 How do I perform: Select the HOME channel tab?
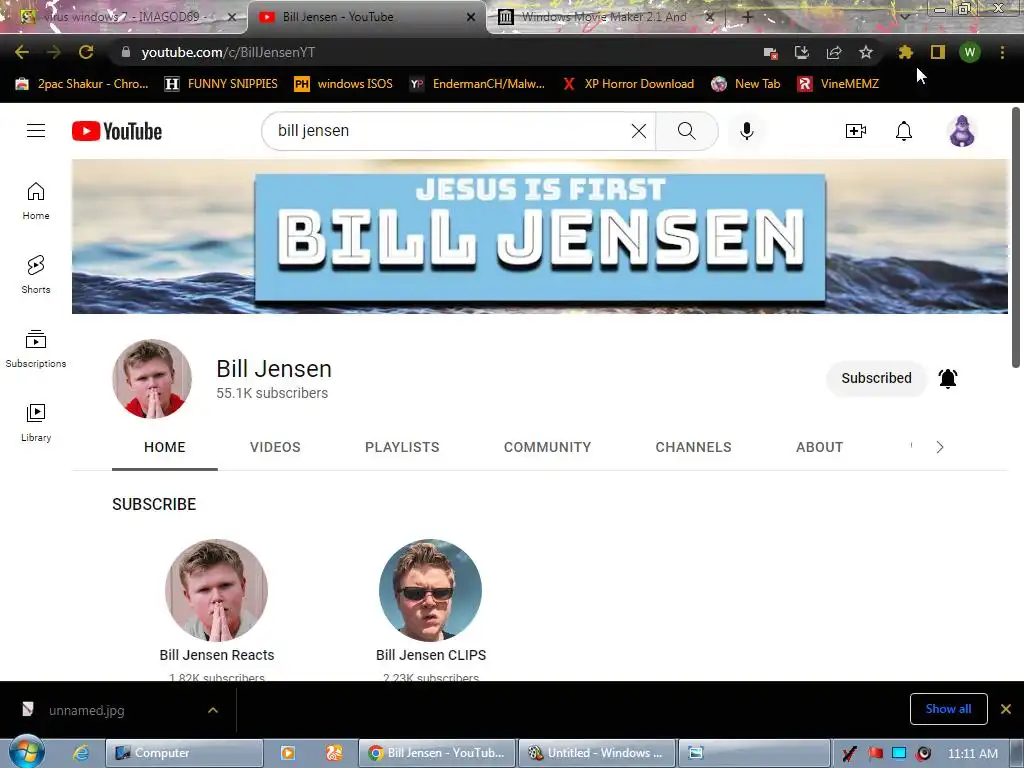click(x=165, y=447)
